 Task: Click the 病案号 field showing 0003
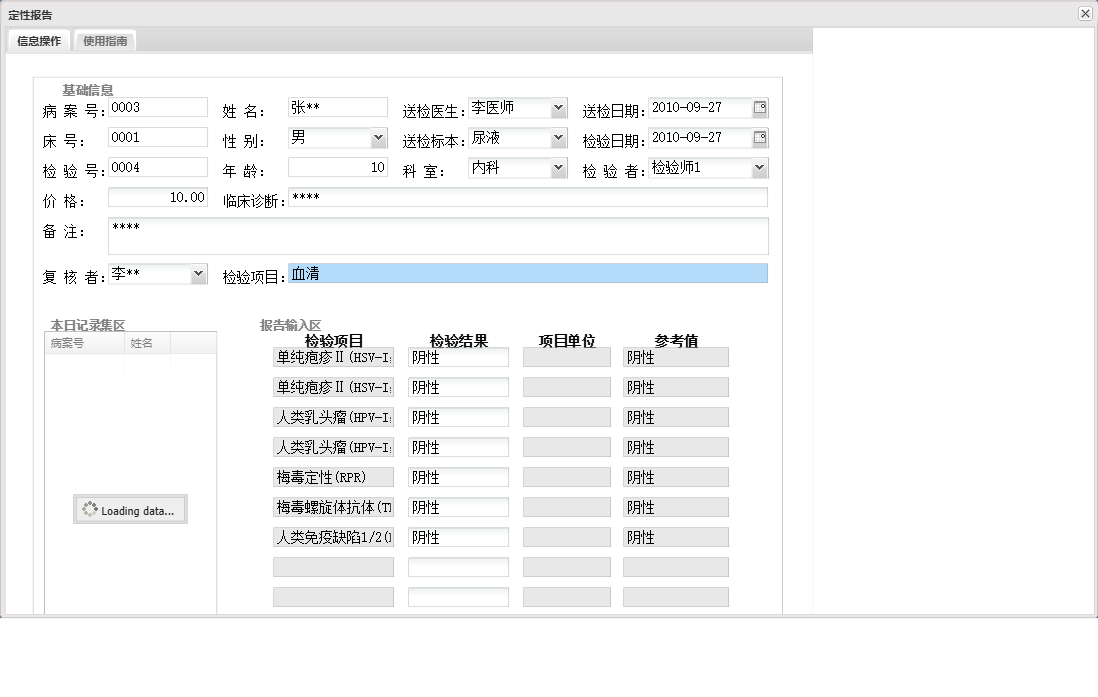tap(157, 107)
